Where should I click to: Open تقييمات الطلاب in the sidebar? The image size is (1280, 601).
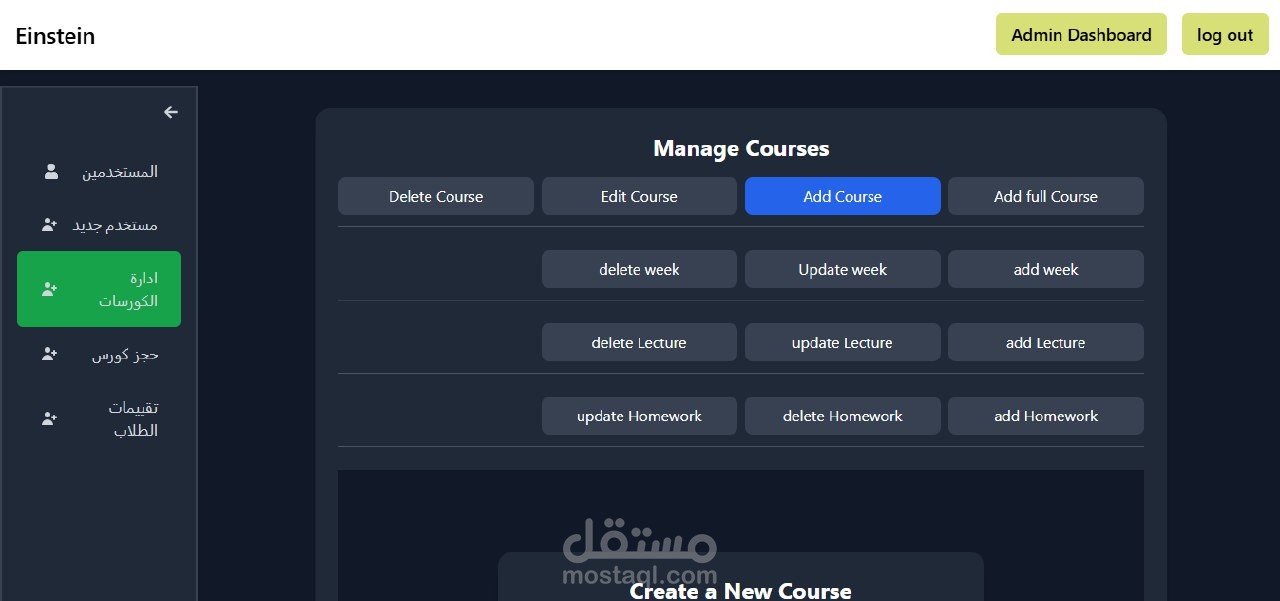(x=99, y=419)
